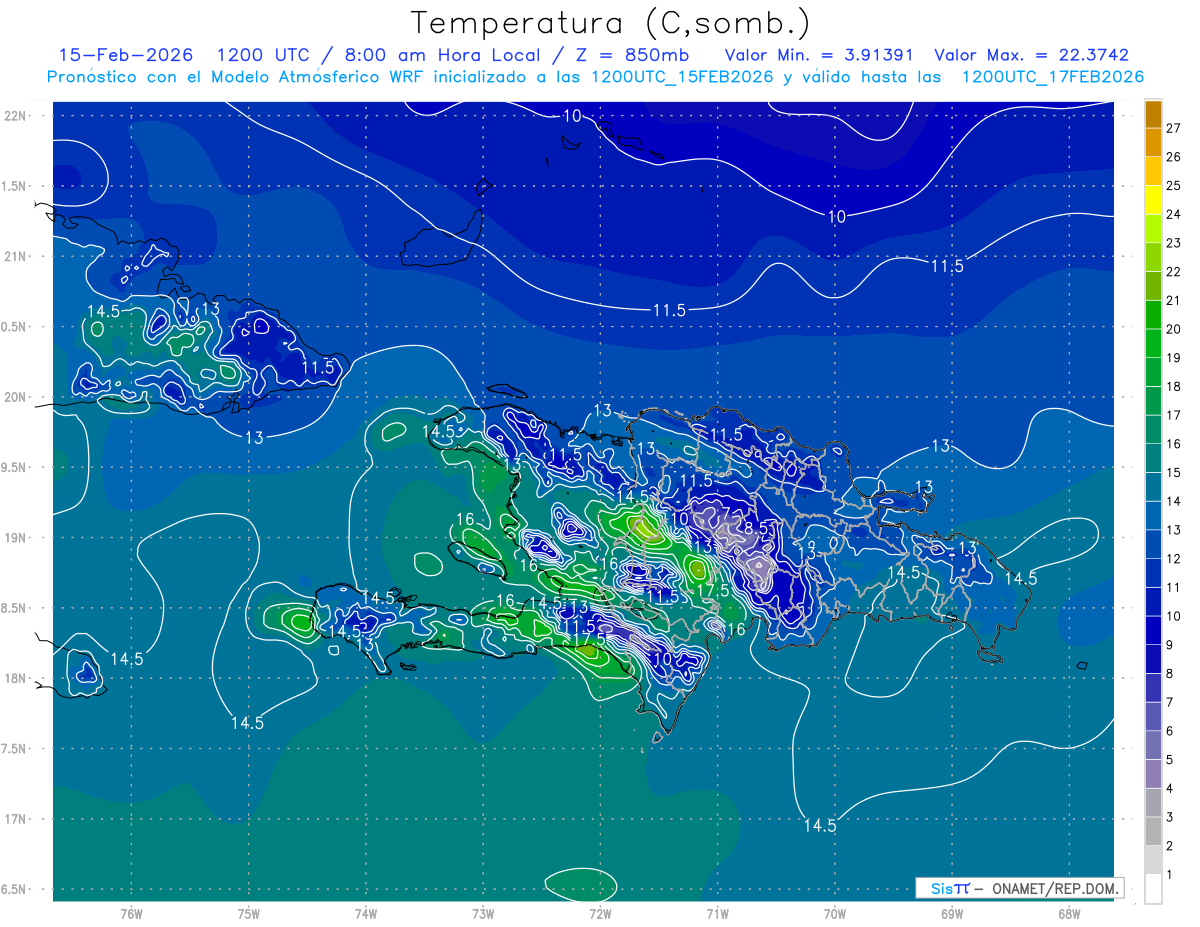
Task: Pick the green swatch between 19 and 20
Action: coord(1153,344)
